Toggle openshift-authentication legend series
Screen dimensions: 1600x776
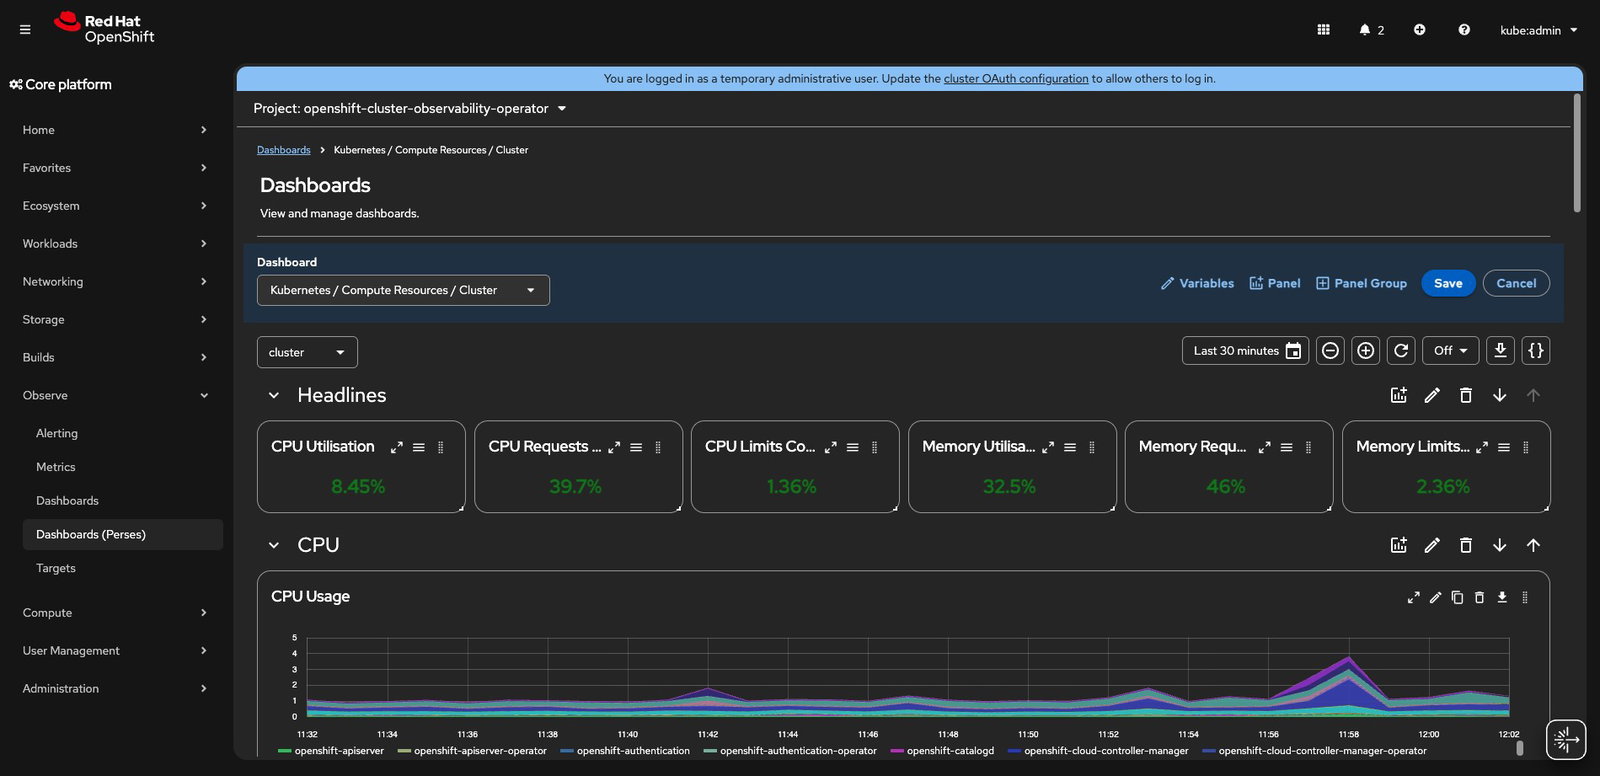click(x=625, y=750)
